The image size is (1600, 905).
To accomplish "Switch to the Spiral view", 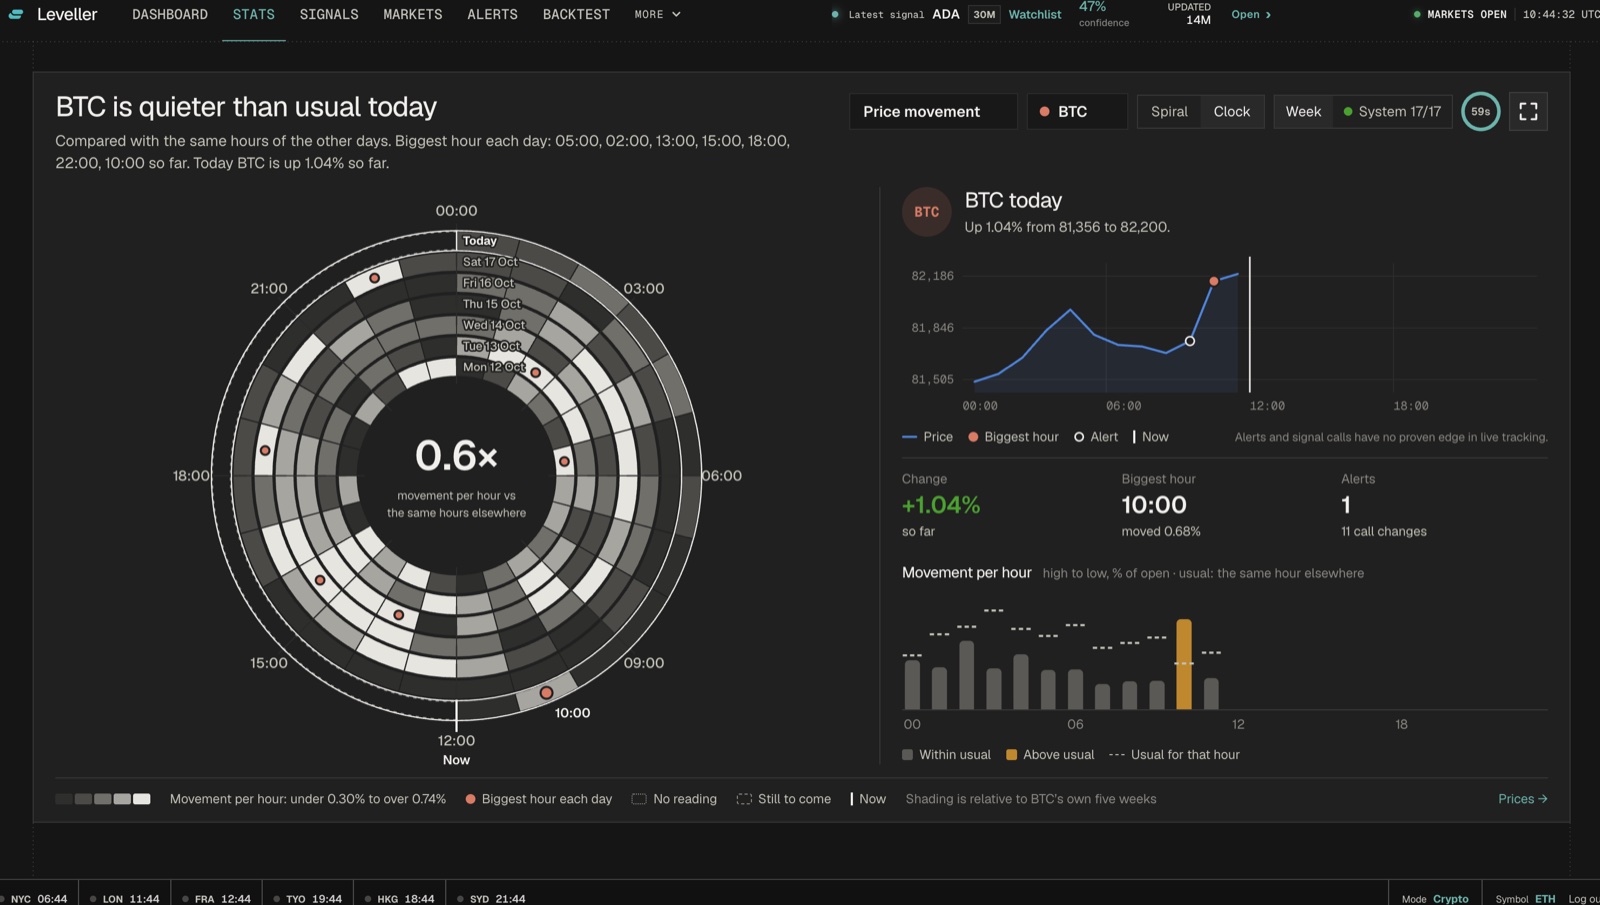I will pyautogui.click(x=1169, y=111).
